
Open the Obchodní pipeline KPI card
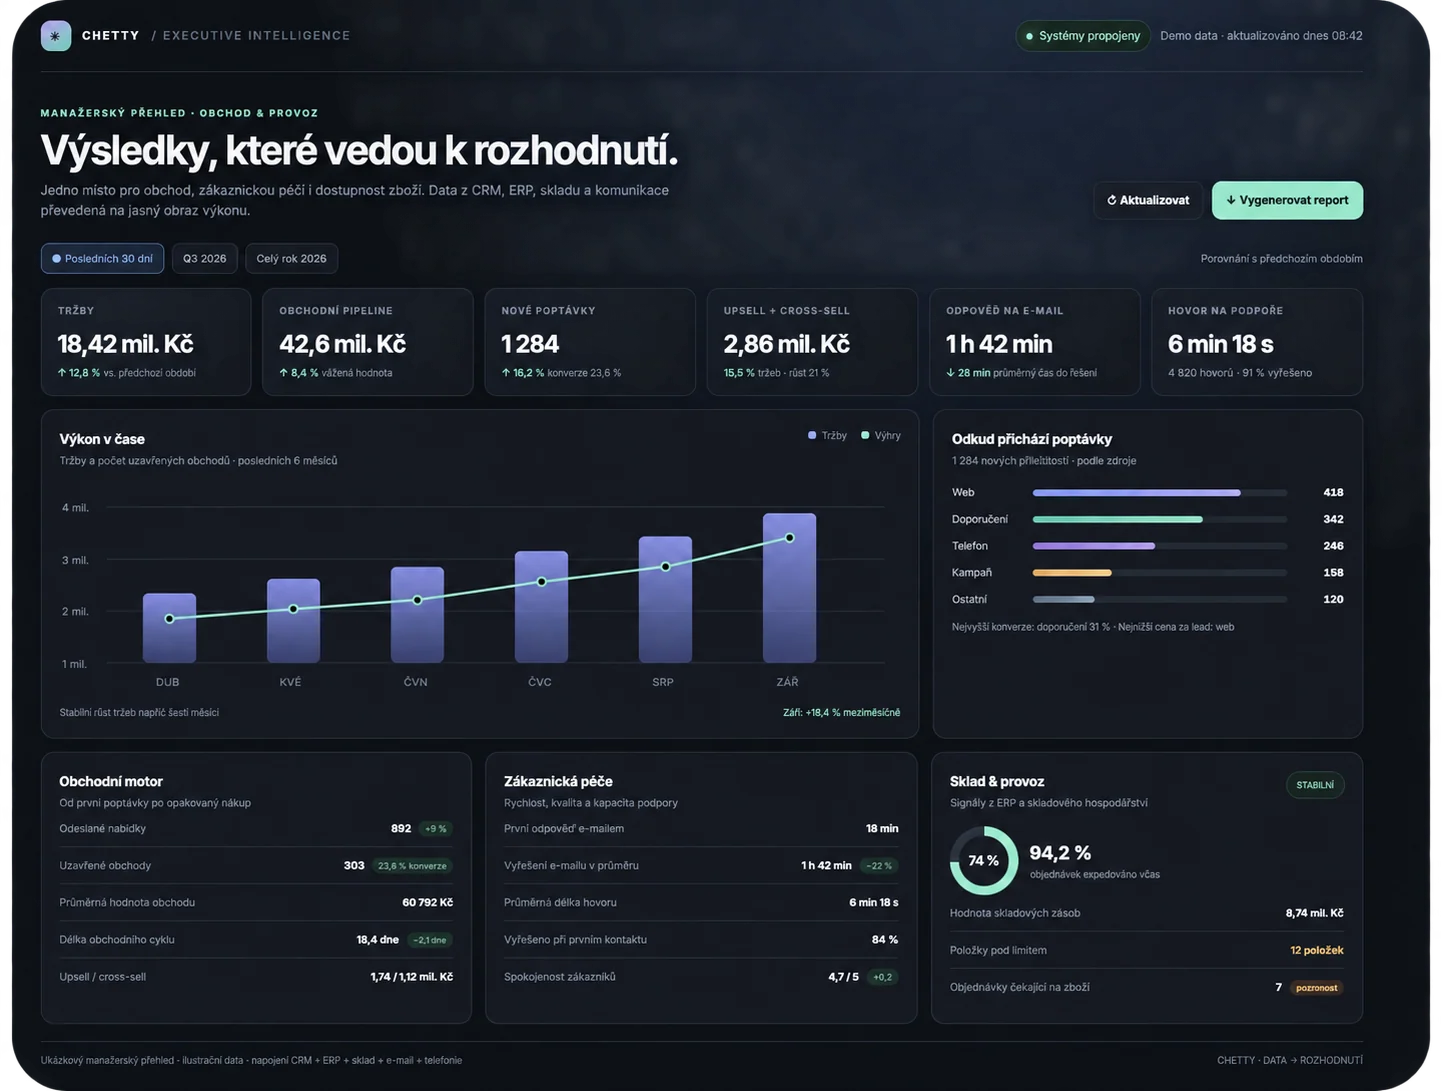click(368, 342)
